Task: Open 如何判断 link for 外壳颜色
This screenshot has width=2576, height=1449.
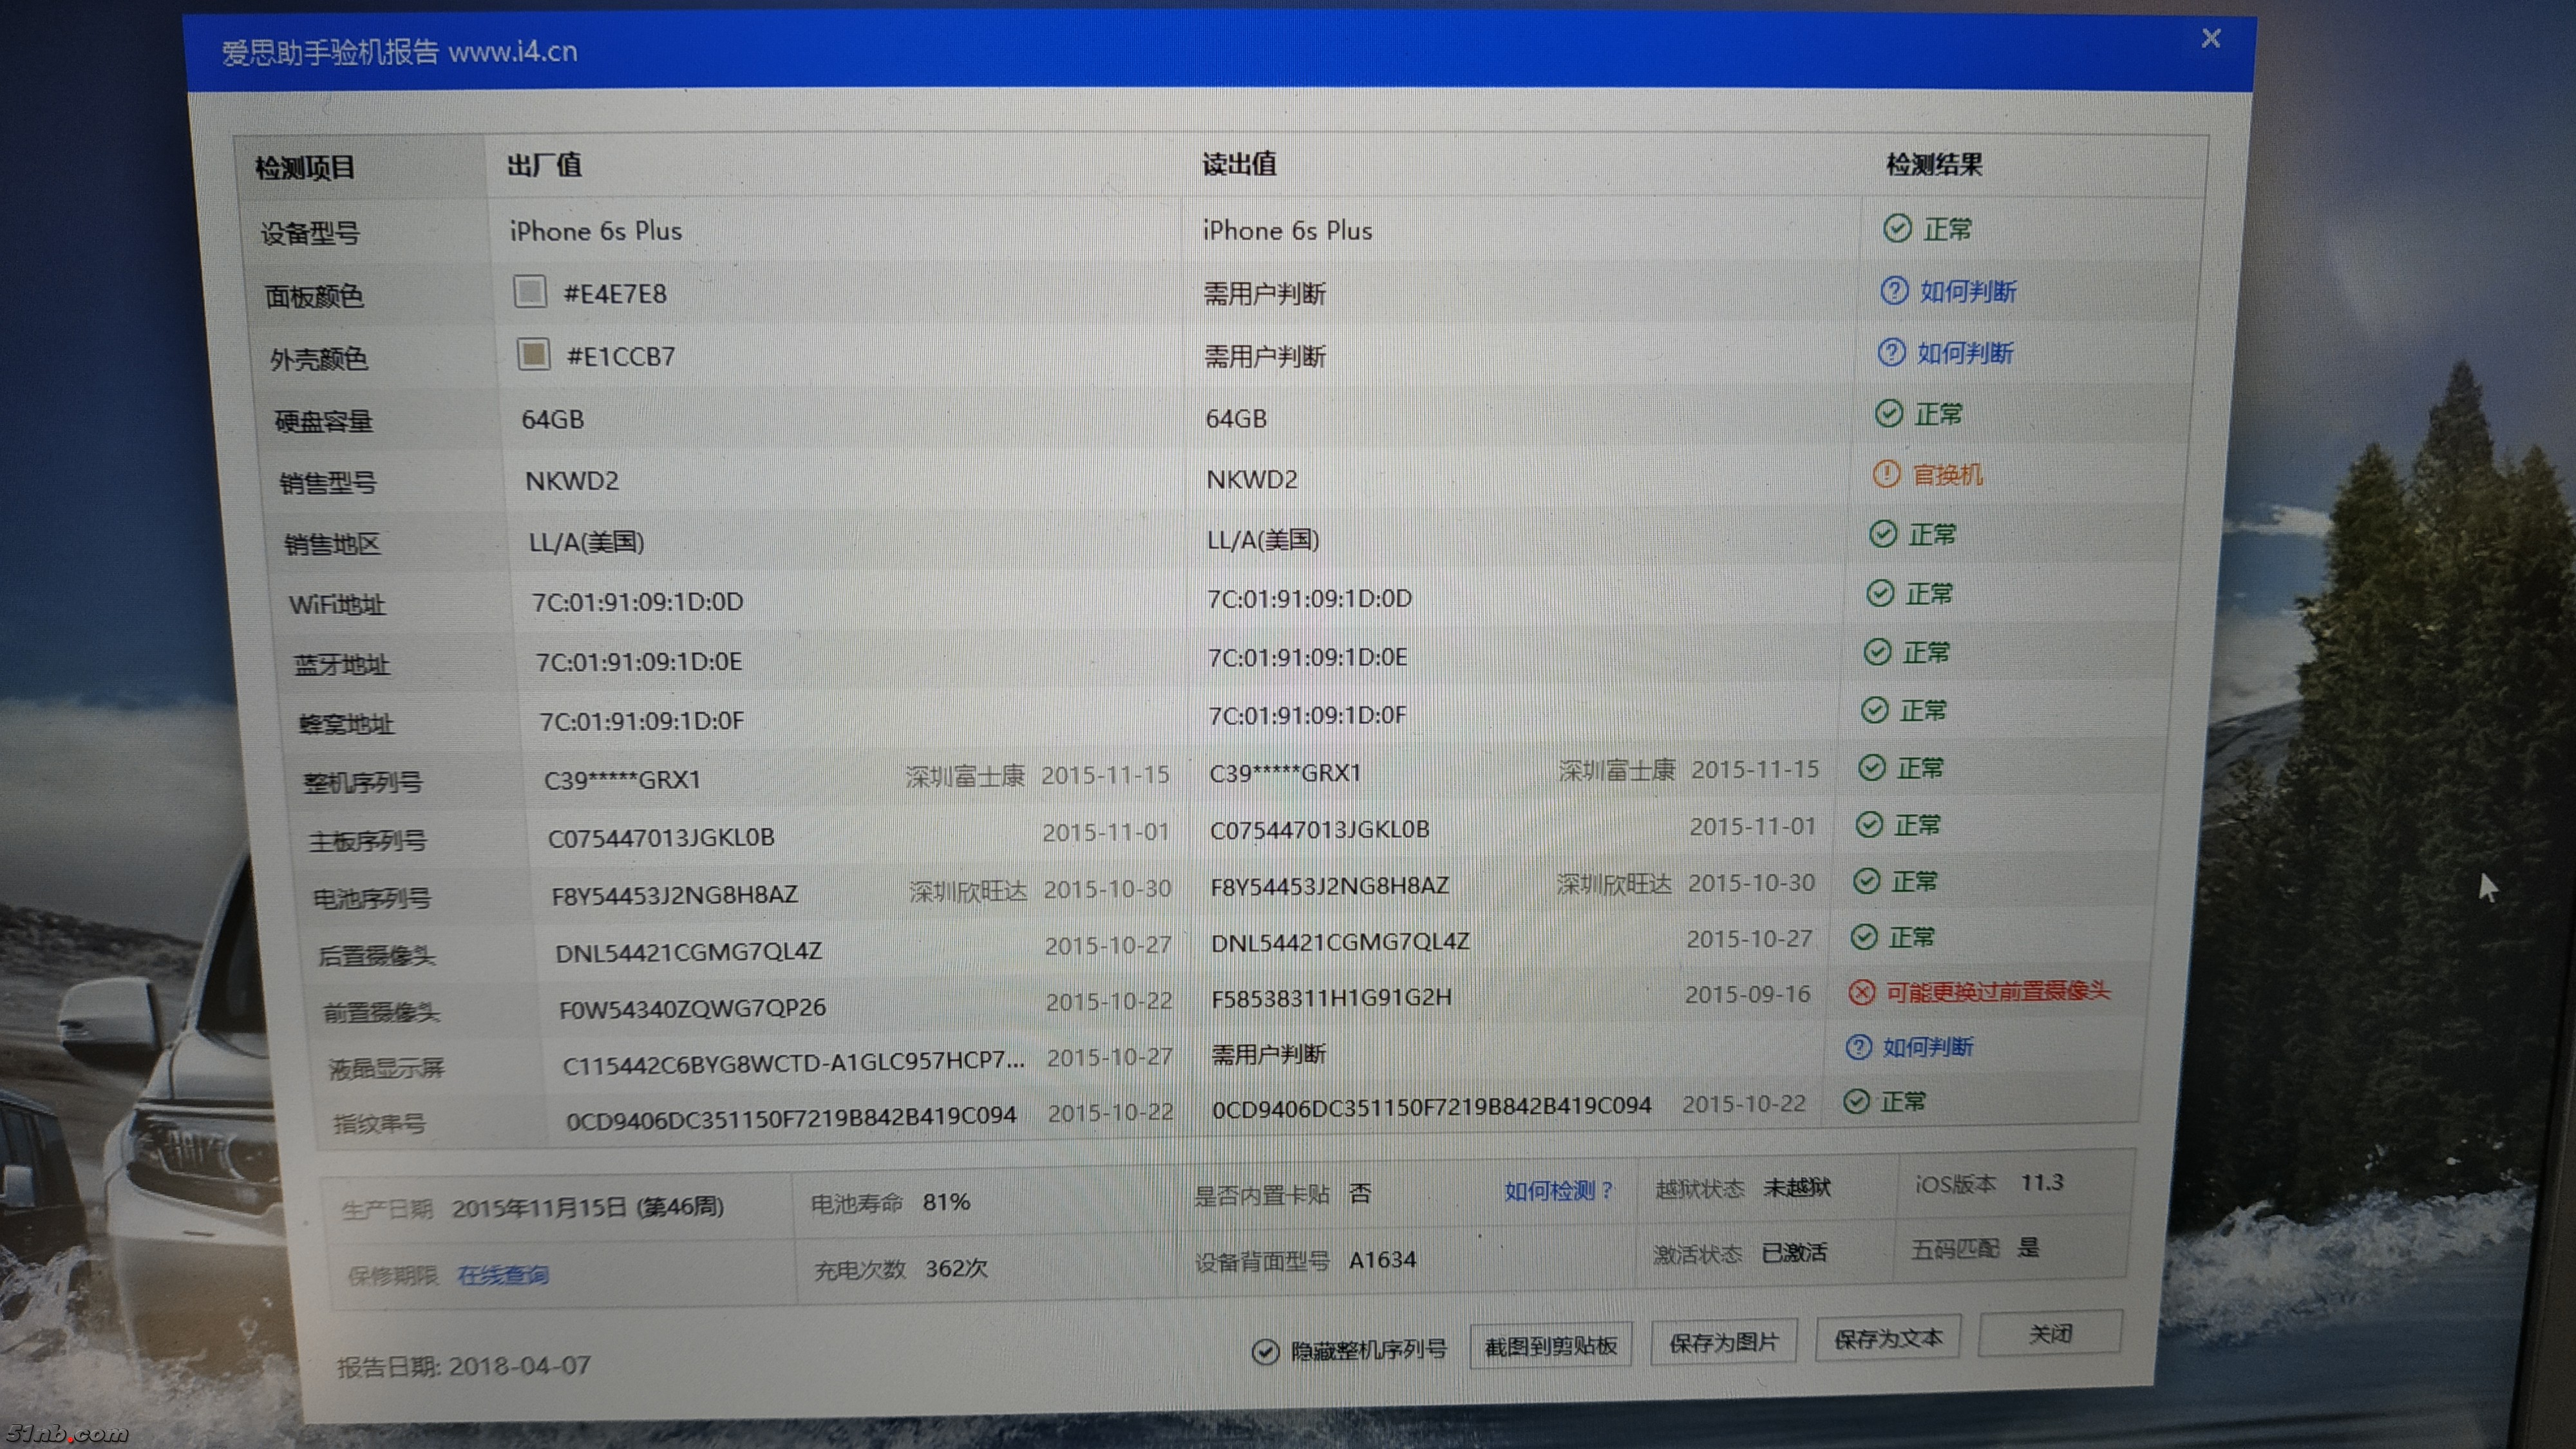Action: tap(1965, 353)
